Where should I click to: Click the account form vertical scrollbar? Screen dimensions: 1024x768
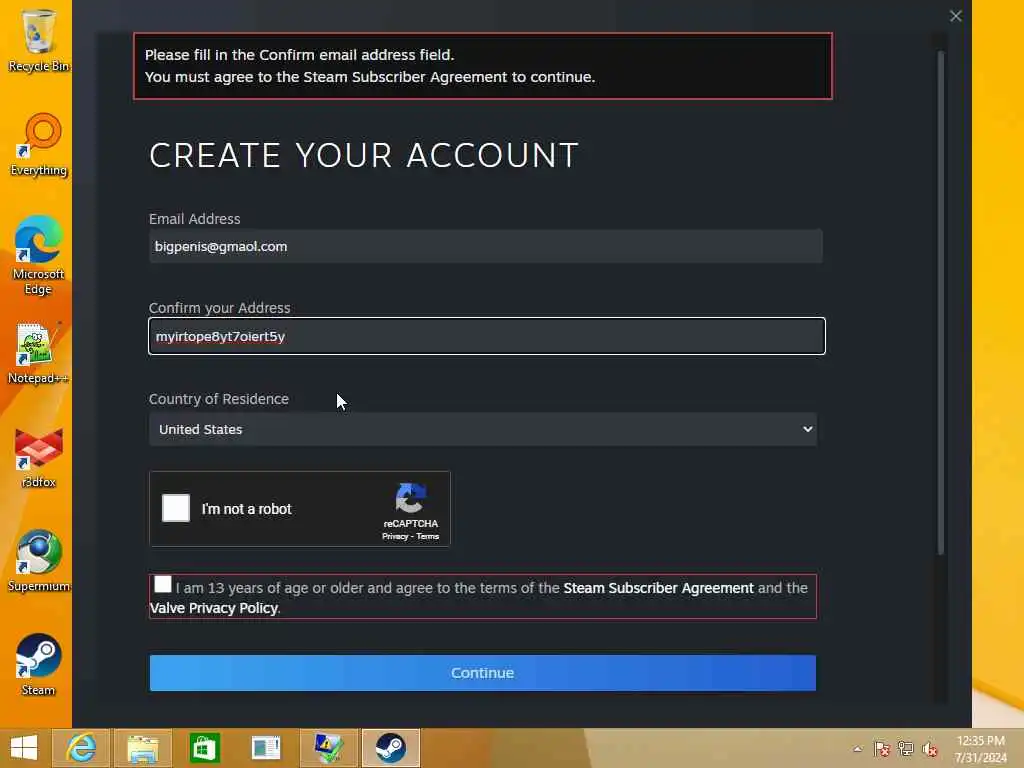click(x=941, y=303)
